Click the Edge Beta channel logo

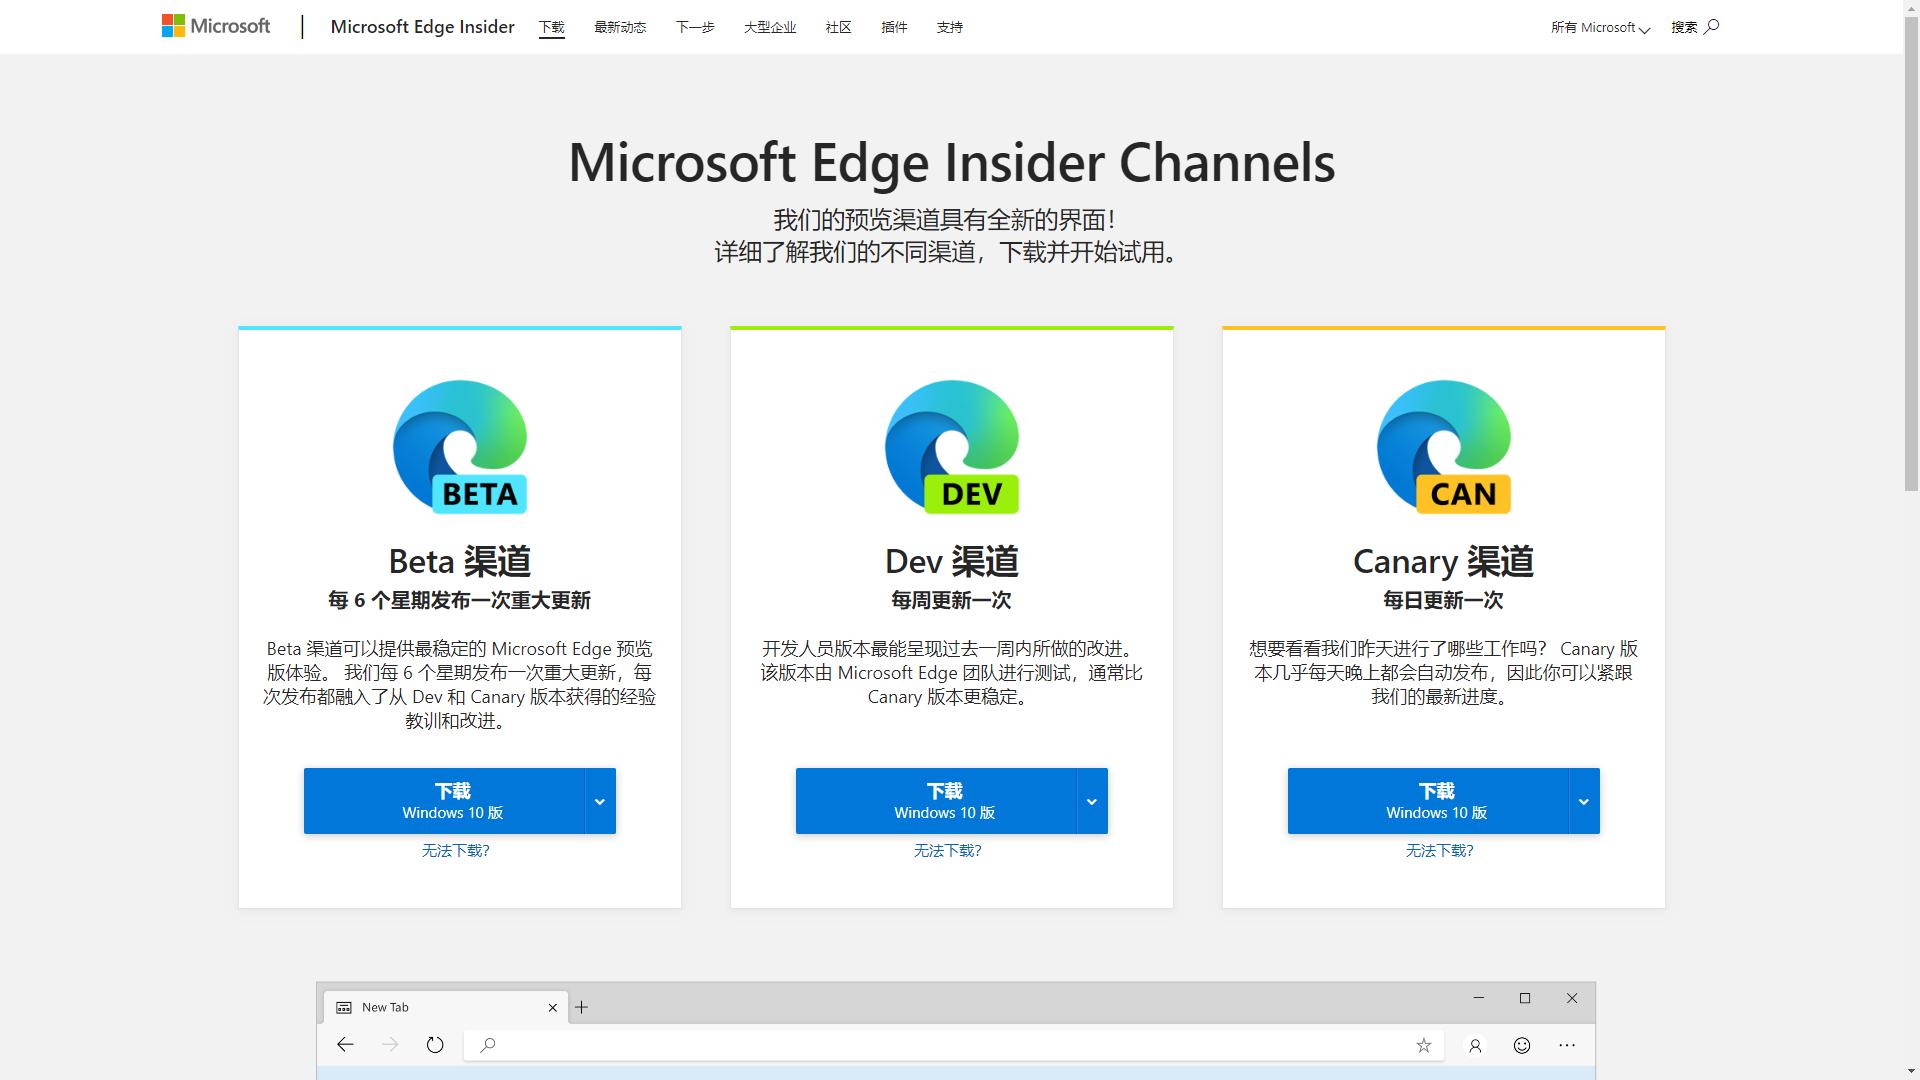(459, 447)
